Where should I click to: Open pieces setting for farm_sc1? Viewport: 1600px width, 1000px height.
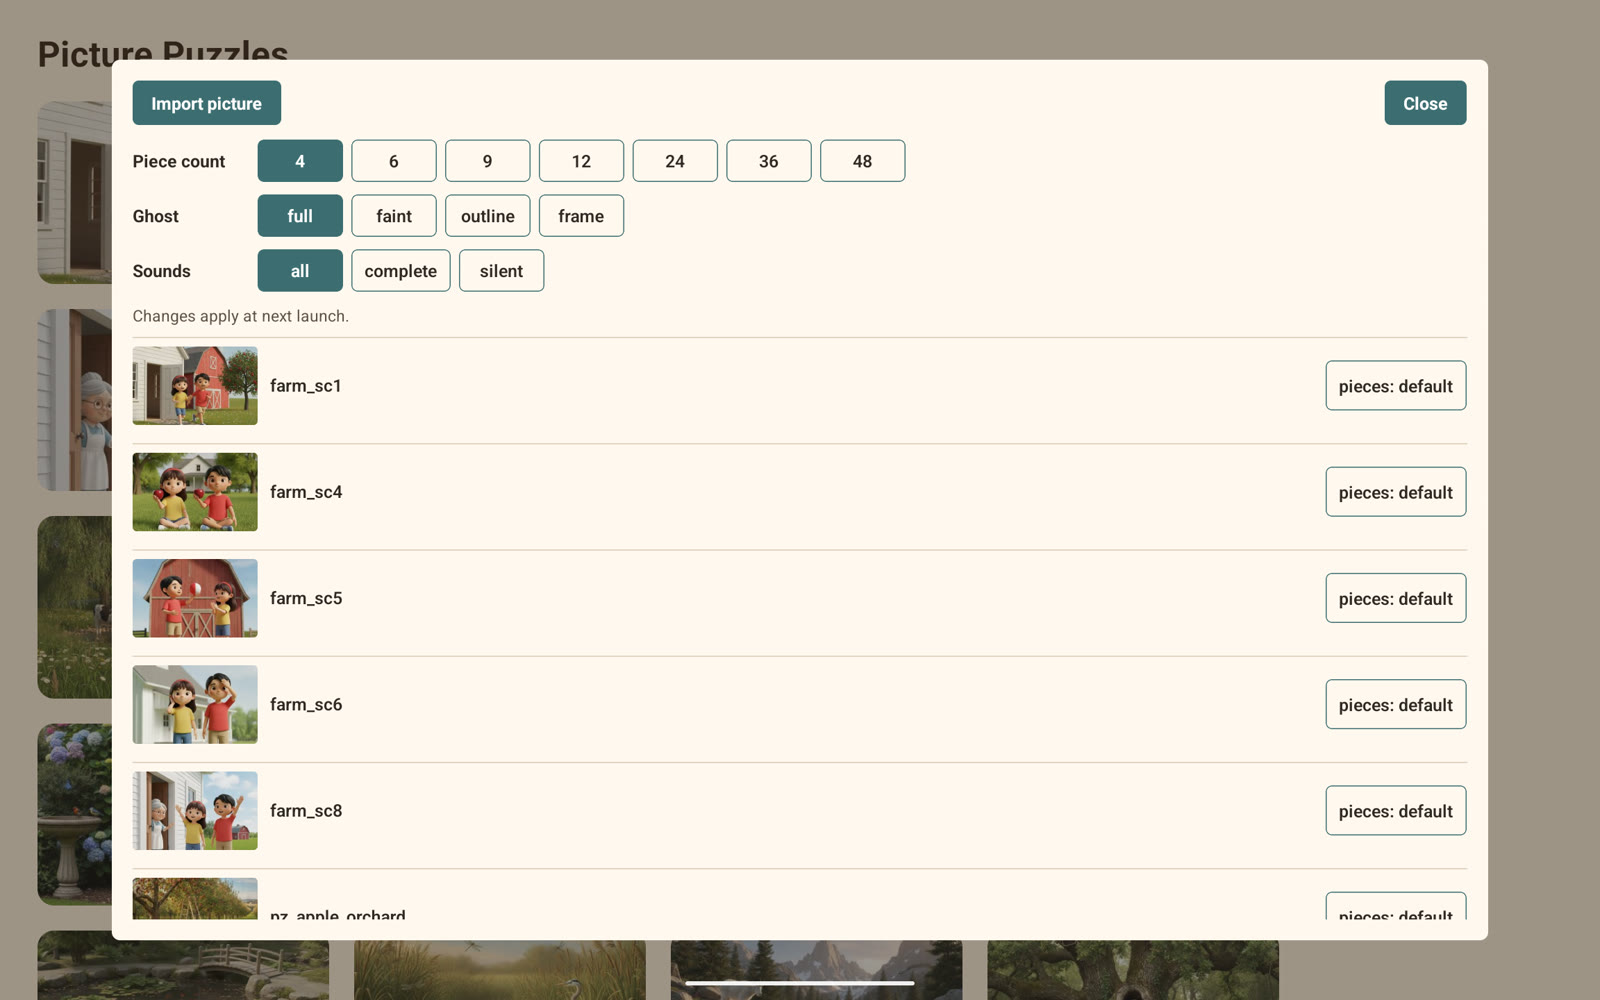click(1396, 386)
